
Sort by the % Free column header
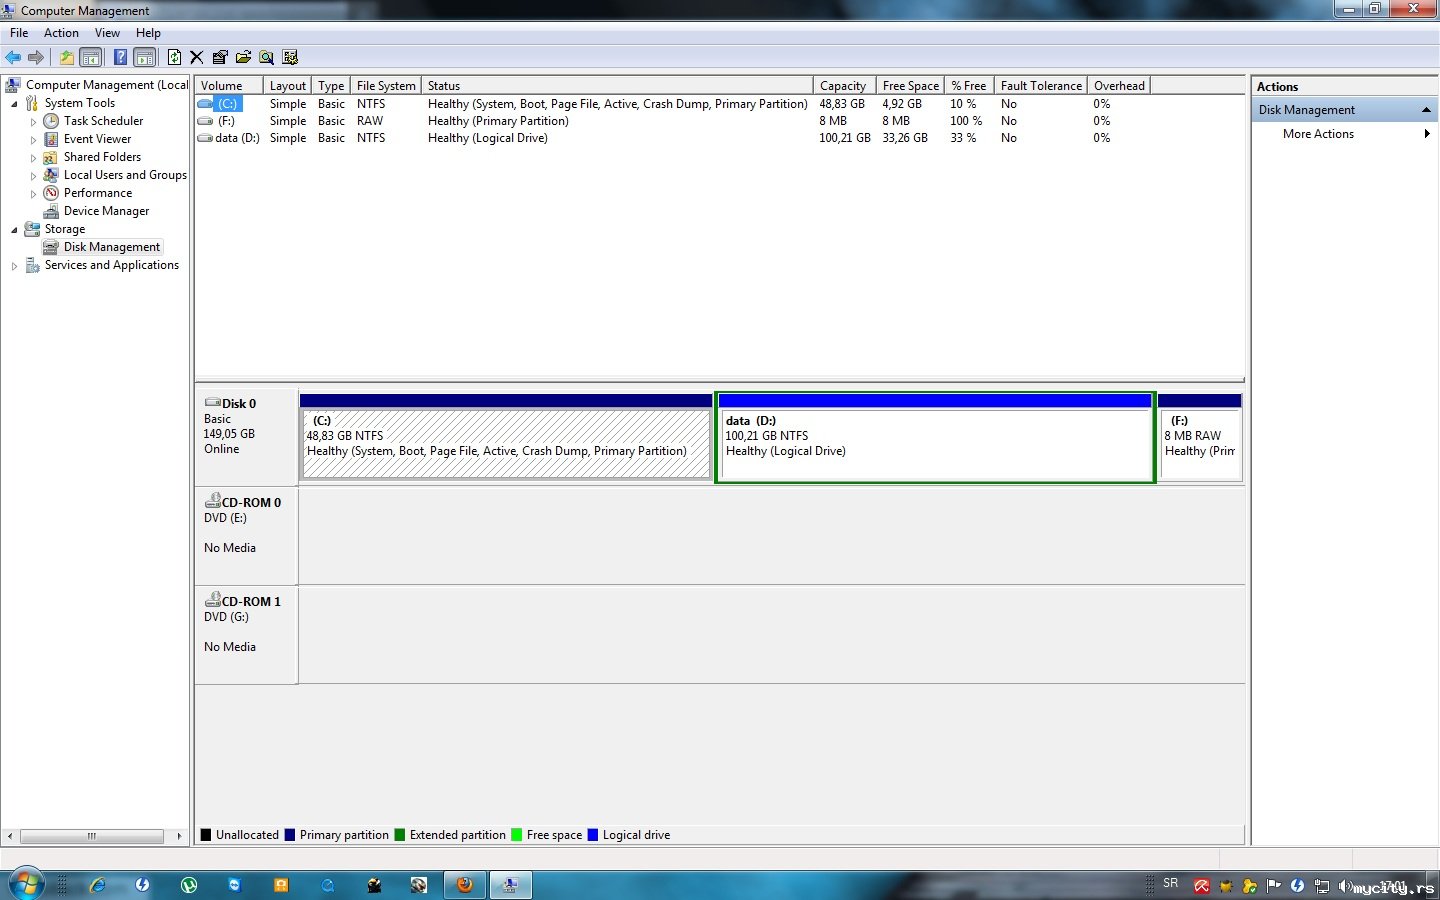click(x=969, y=86)
